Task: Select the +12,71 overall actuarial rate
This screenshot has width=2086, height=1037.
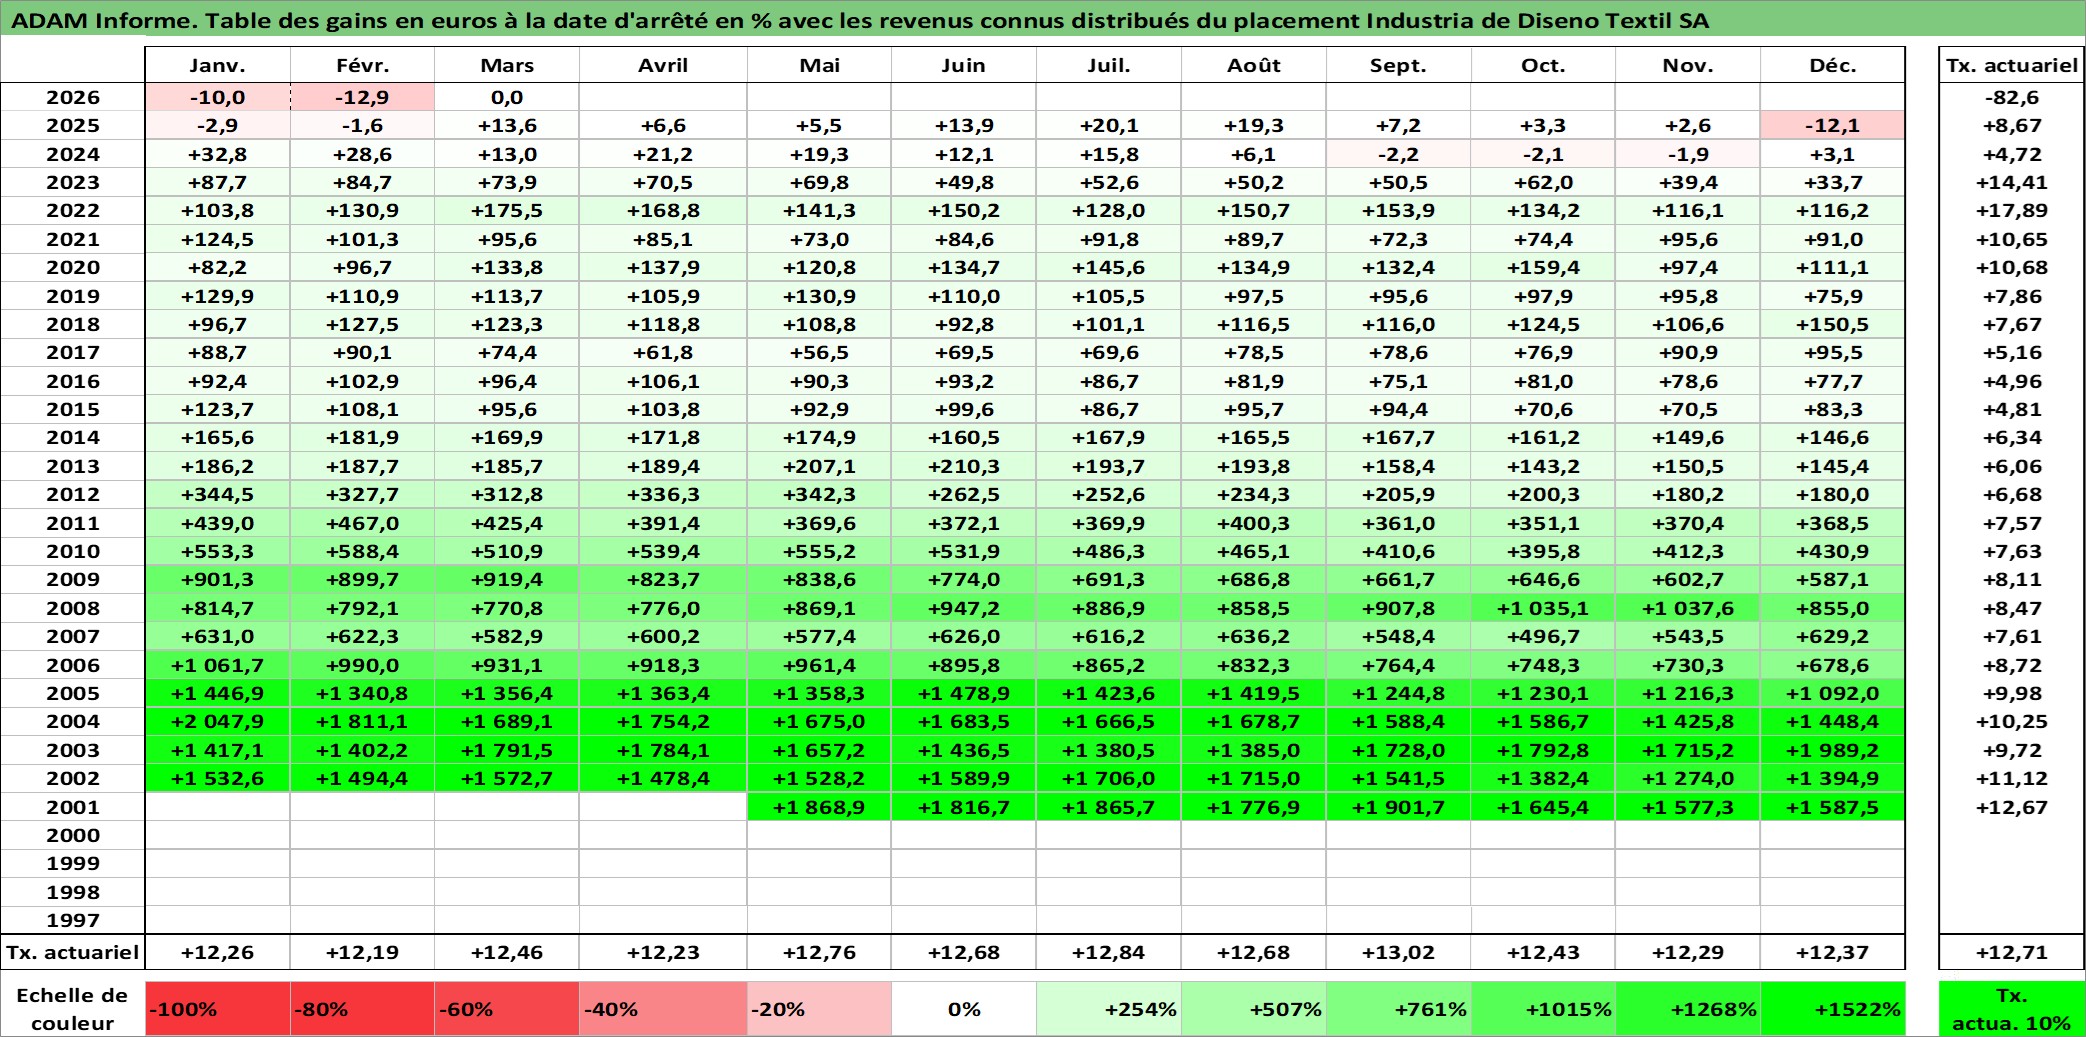Action: (x=2012, y=952)
